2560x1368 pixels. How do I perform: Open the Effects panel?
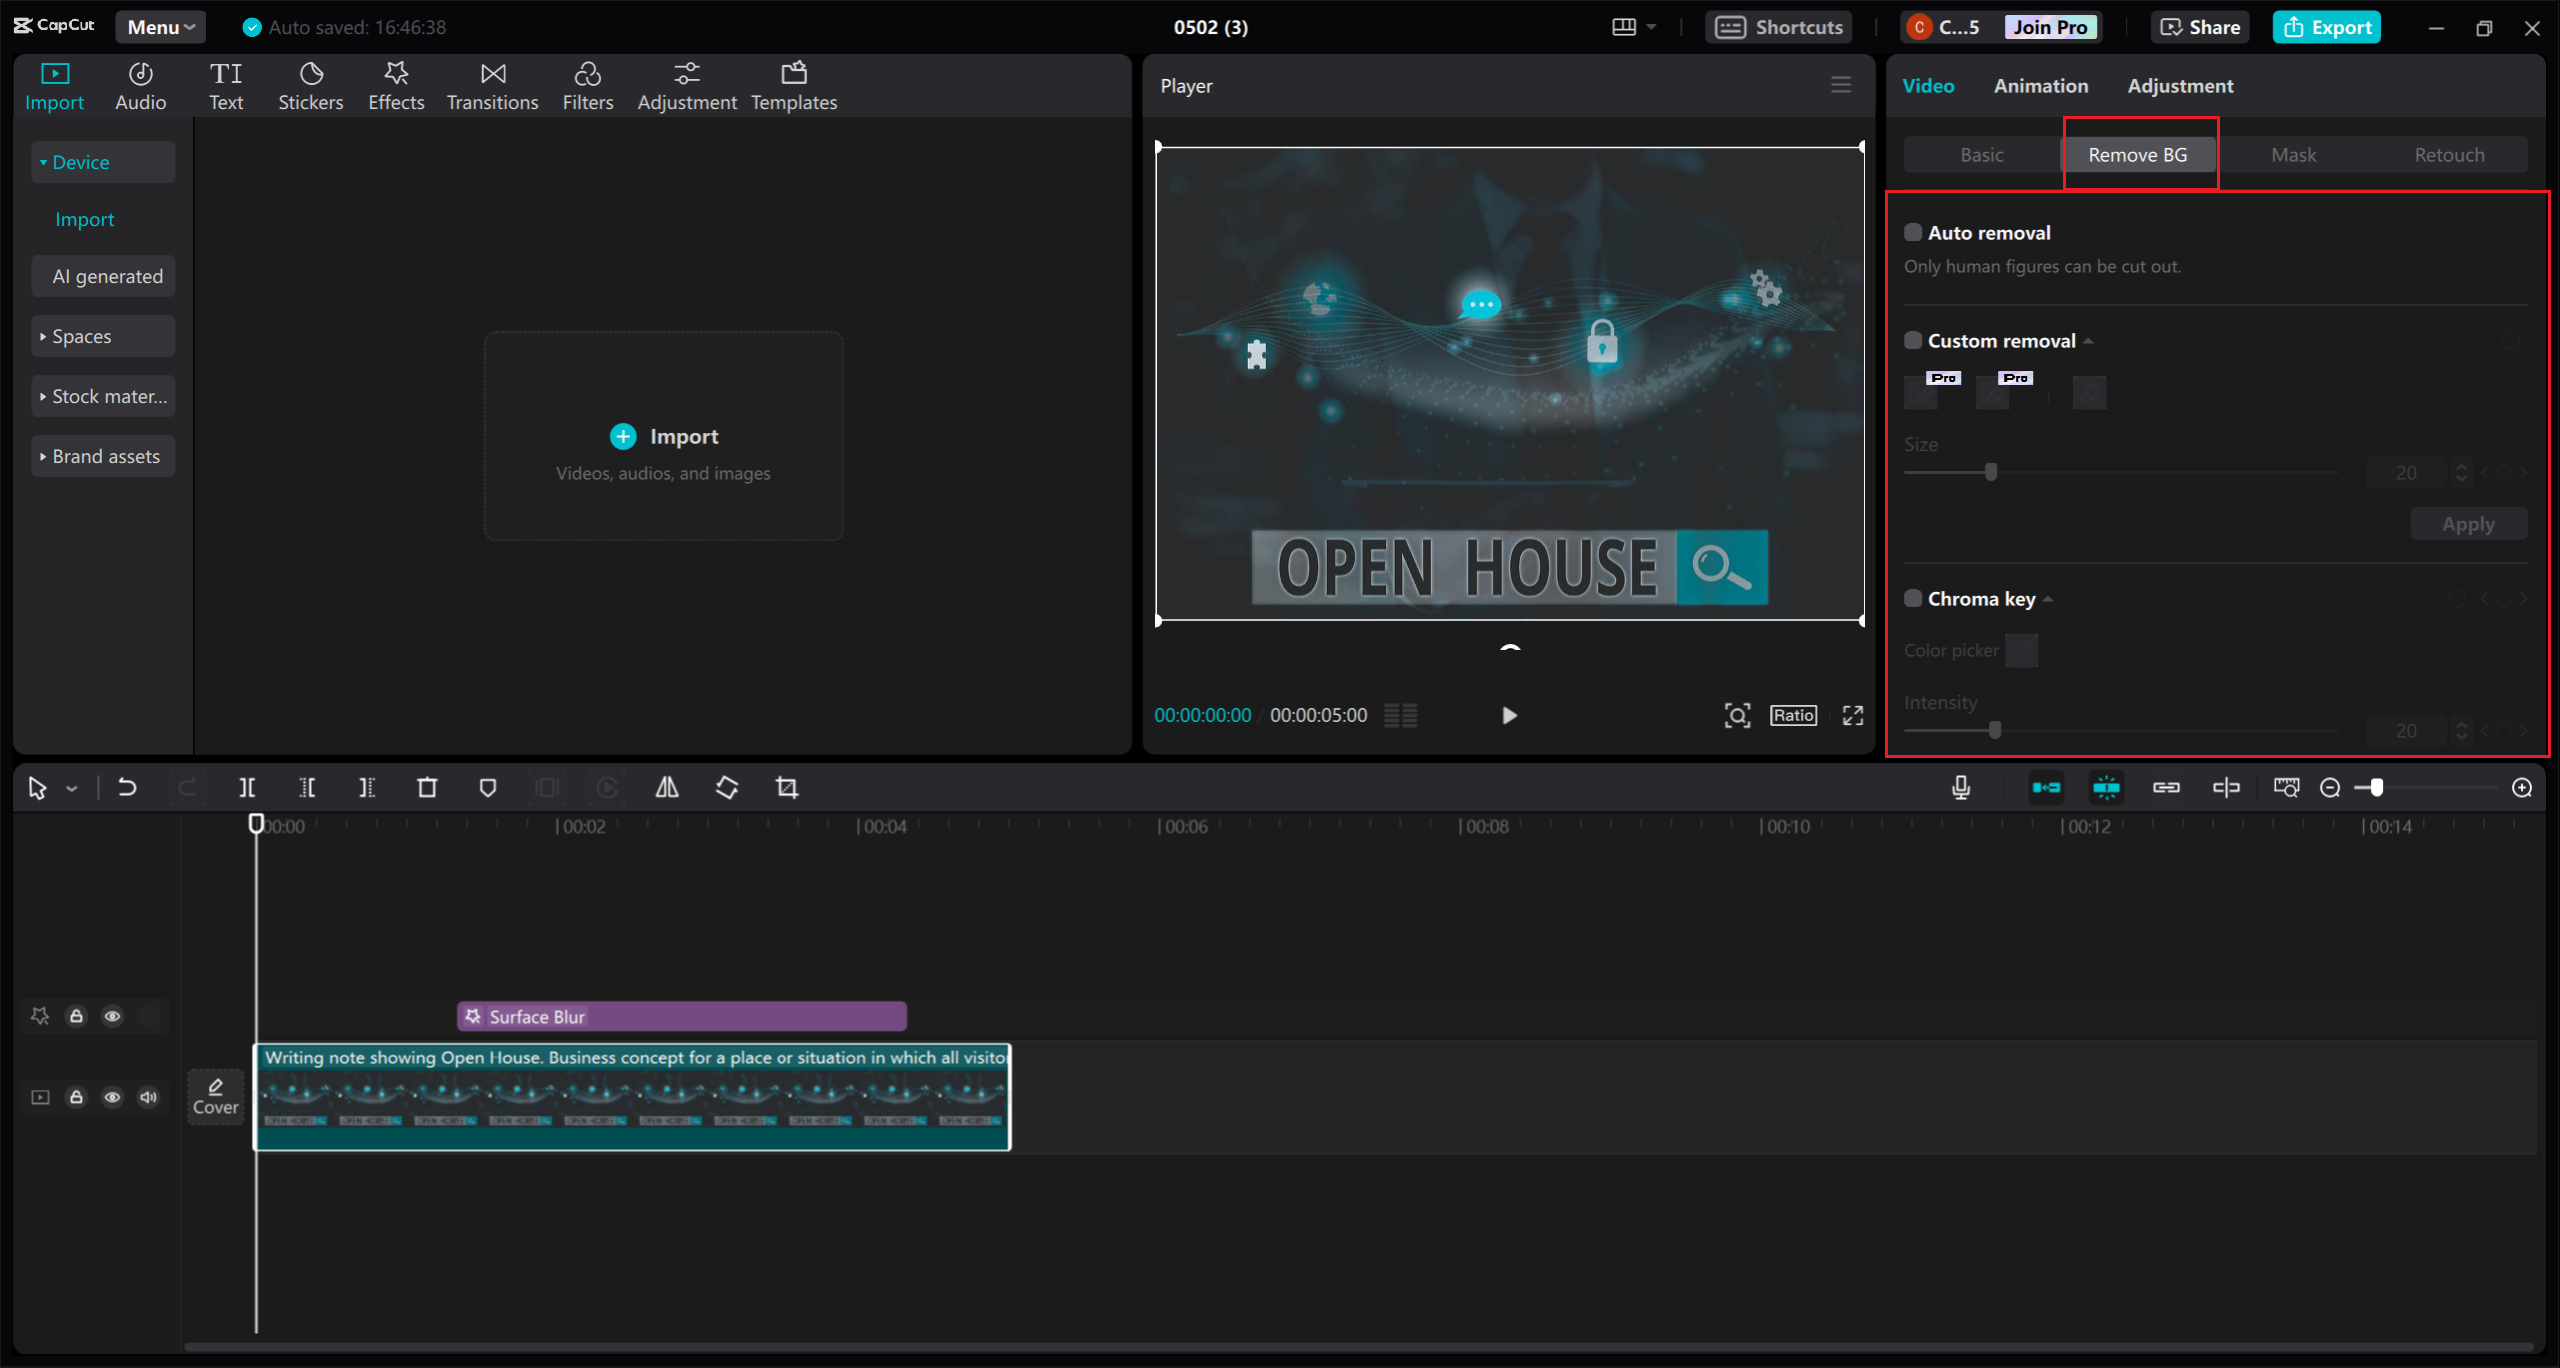coord(396,86)
